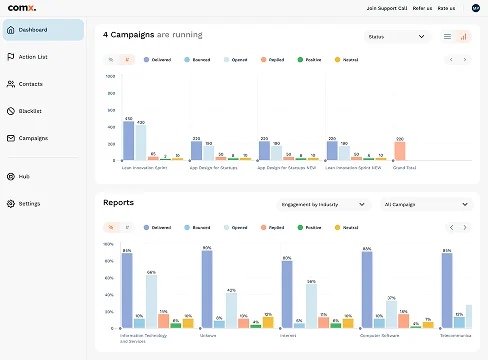488x360 pixels.
Task: Open the All Campaign dropdown
Action: click(427, 204)
